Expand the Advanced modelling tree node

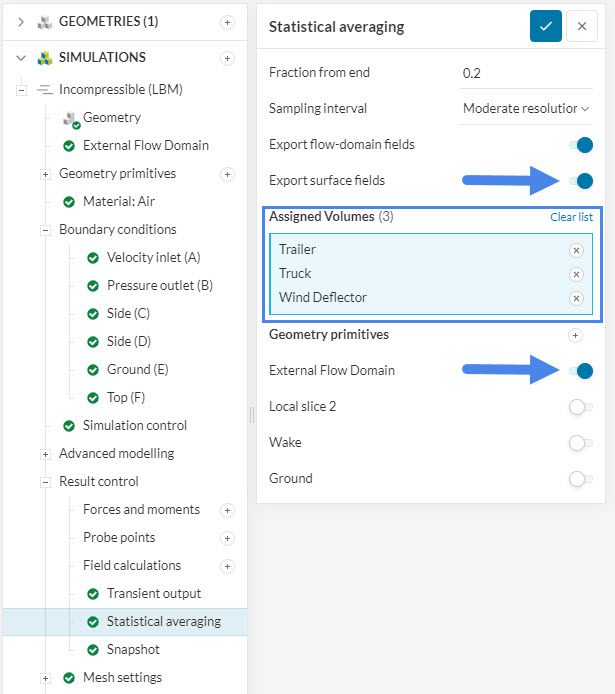(45, 454)
